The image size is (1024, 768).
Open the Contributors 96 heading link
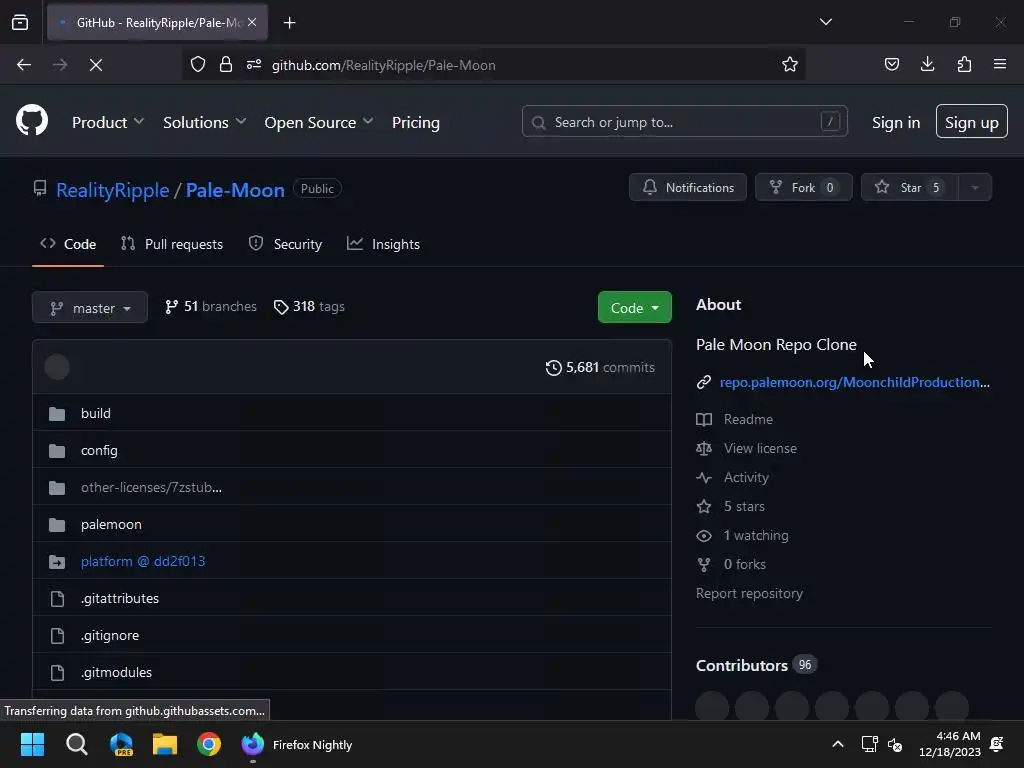(x=756, y=665)
